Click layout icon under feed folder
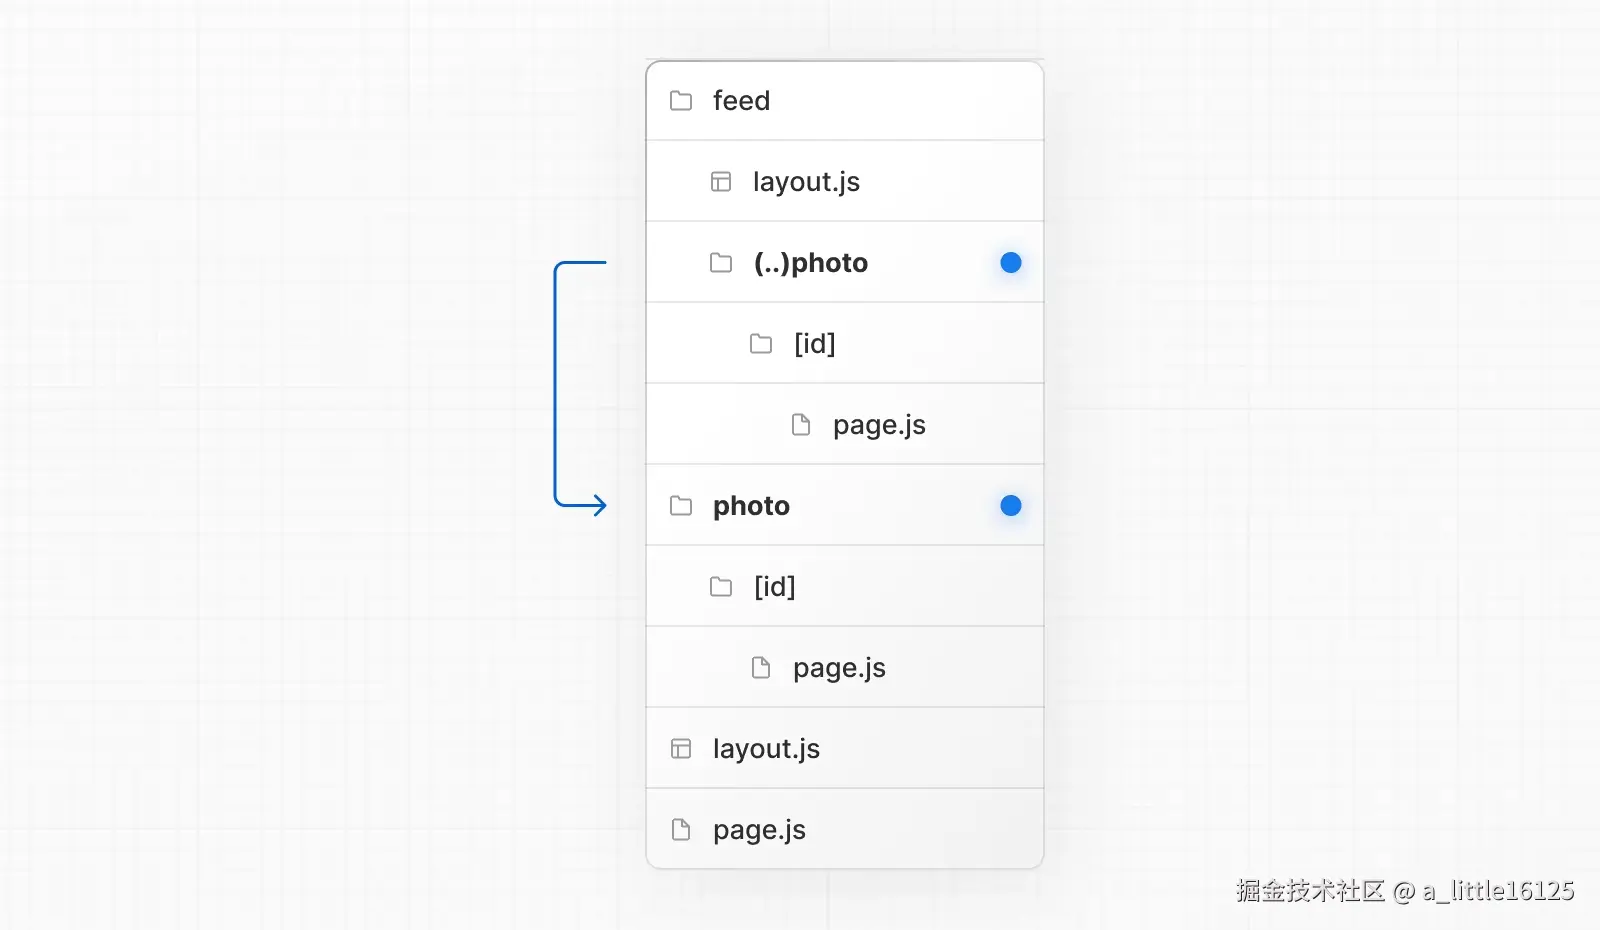The width and height of the screenshot is (1600, 930). coord(721,182)
